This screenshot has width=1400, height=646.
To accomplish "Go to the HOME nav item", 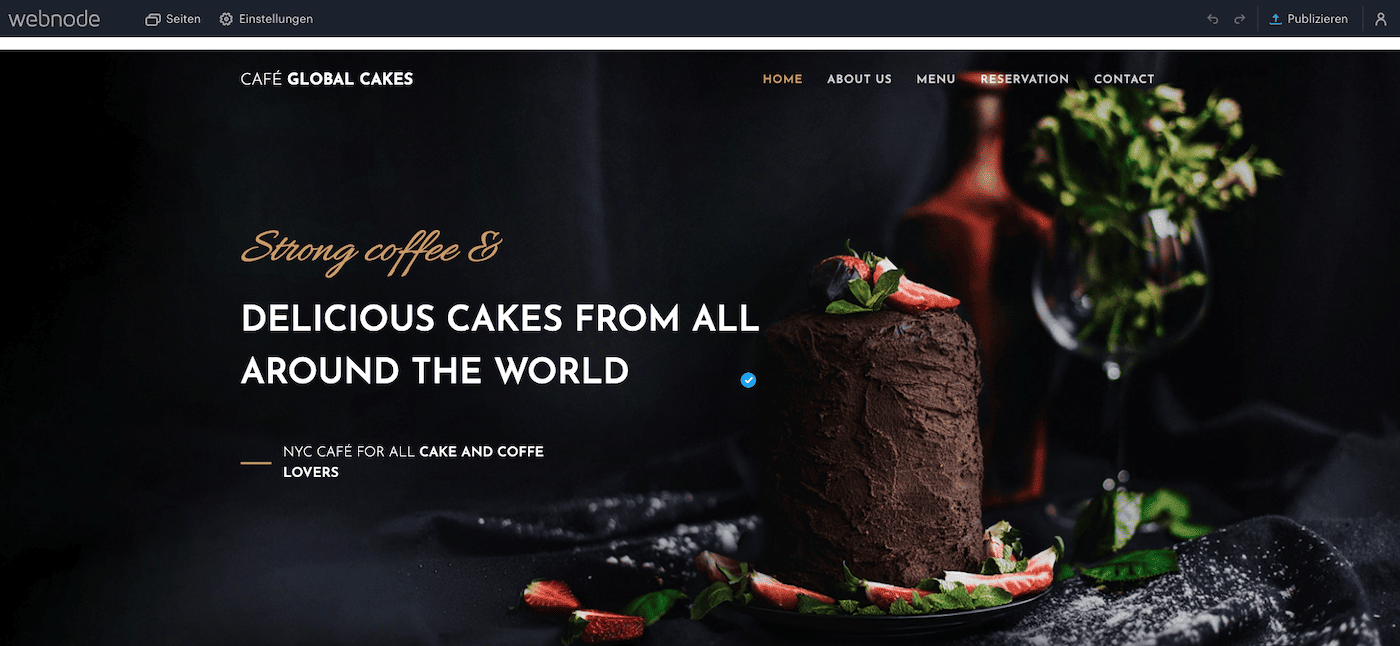I will coord(782,79).
